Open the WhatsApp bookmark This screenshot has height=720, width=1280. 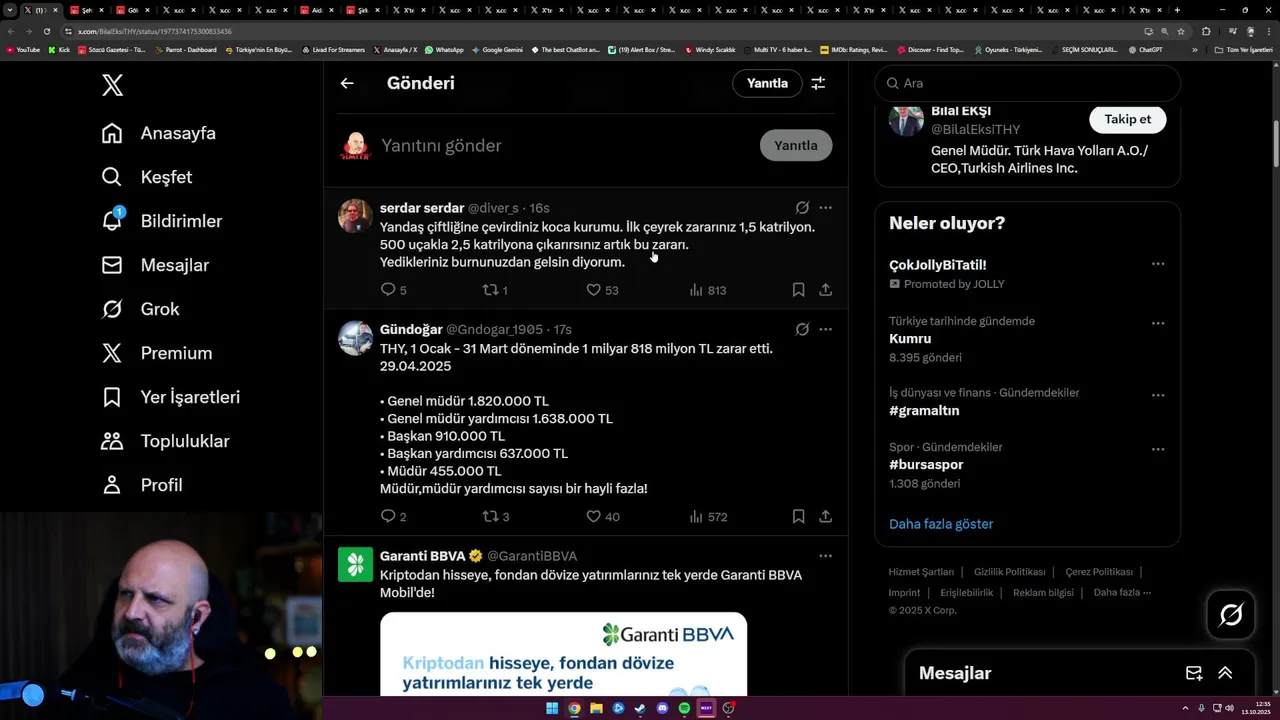pyautogui.click(x=444, y=49)
